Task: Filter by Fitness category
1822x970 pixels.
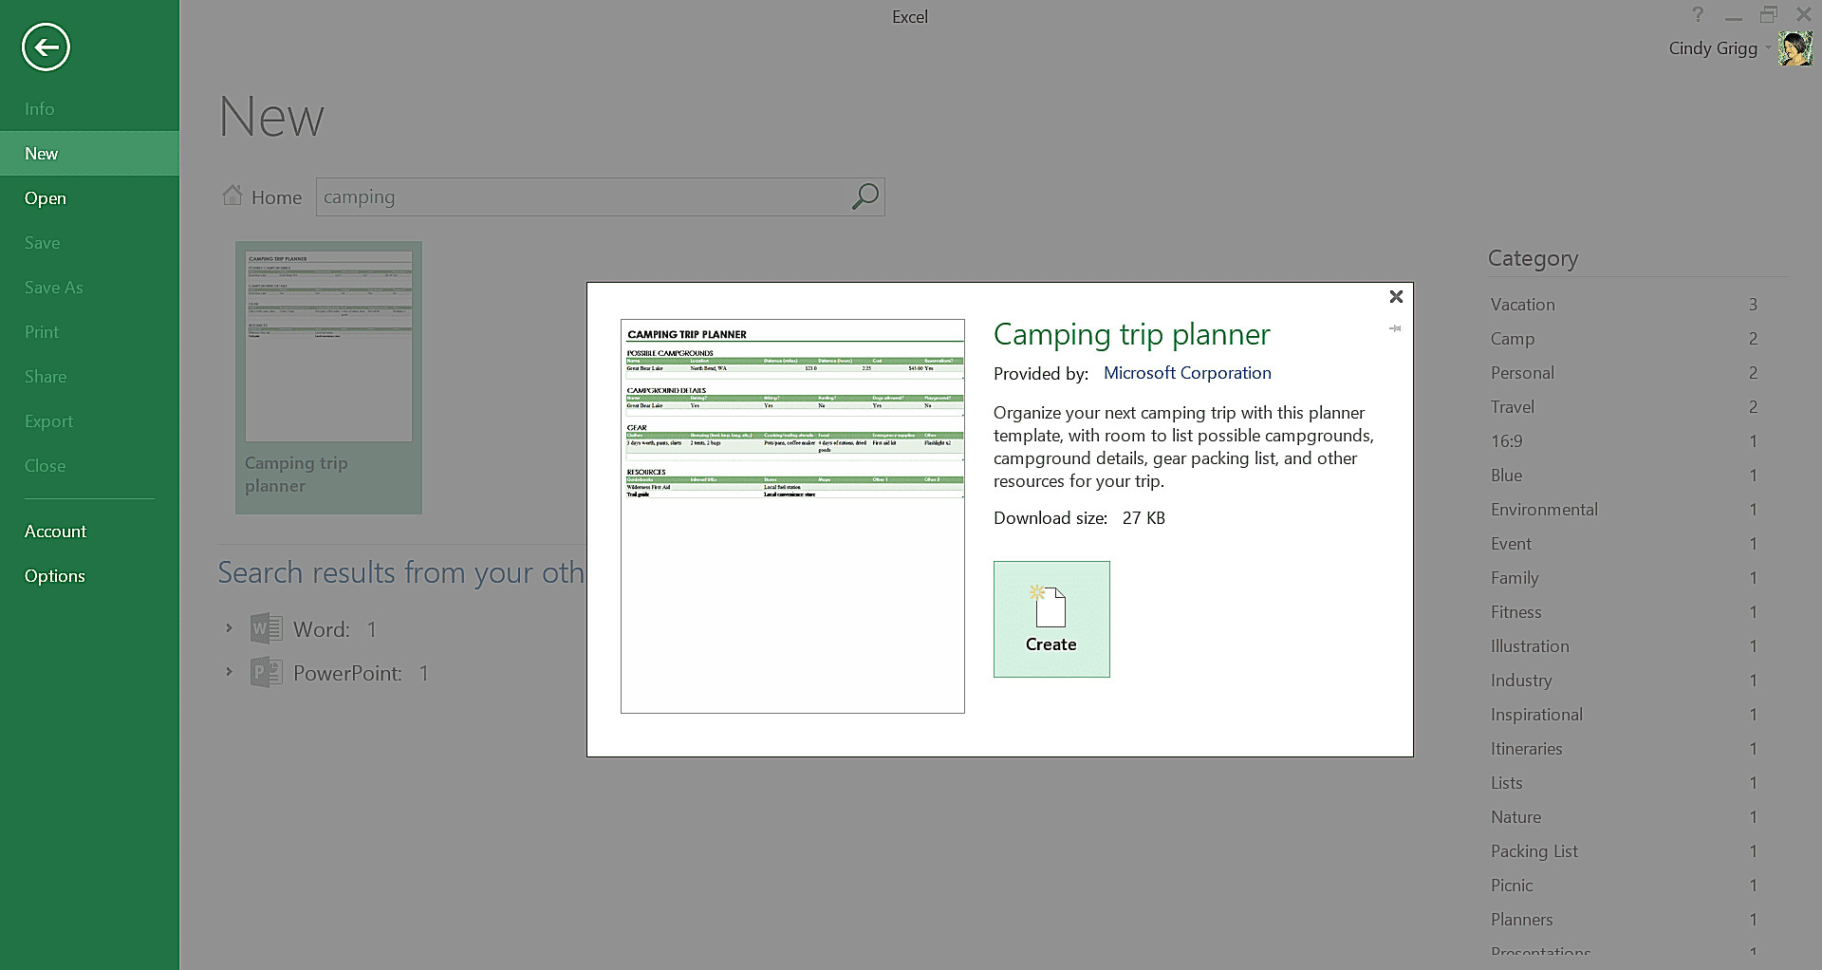Action: pos(1624,612)
